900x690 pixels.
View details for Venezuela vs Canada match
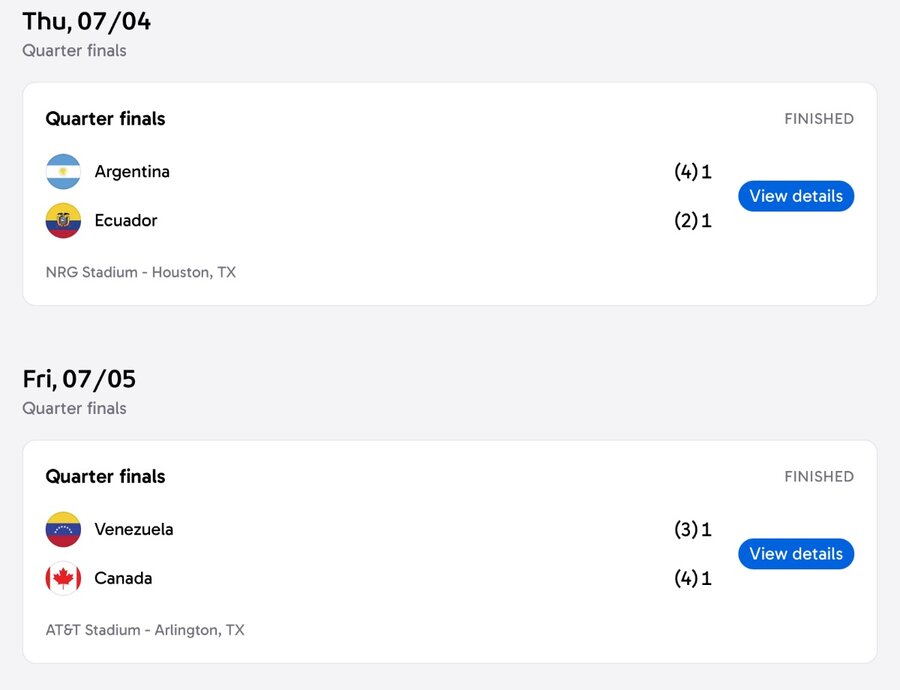coord(796,554)
